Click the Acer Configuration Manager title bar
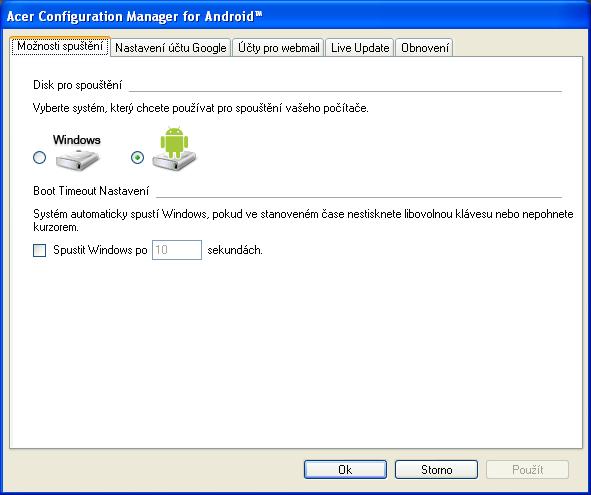 (x=296, y=16)
